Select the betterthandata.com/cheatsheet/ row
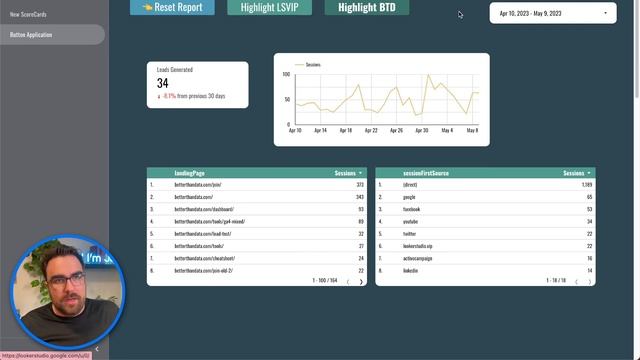Screen dimensions: 640x360 [x=257, y=258]
